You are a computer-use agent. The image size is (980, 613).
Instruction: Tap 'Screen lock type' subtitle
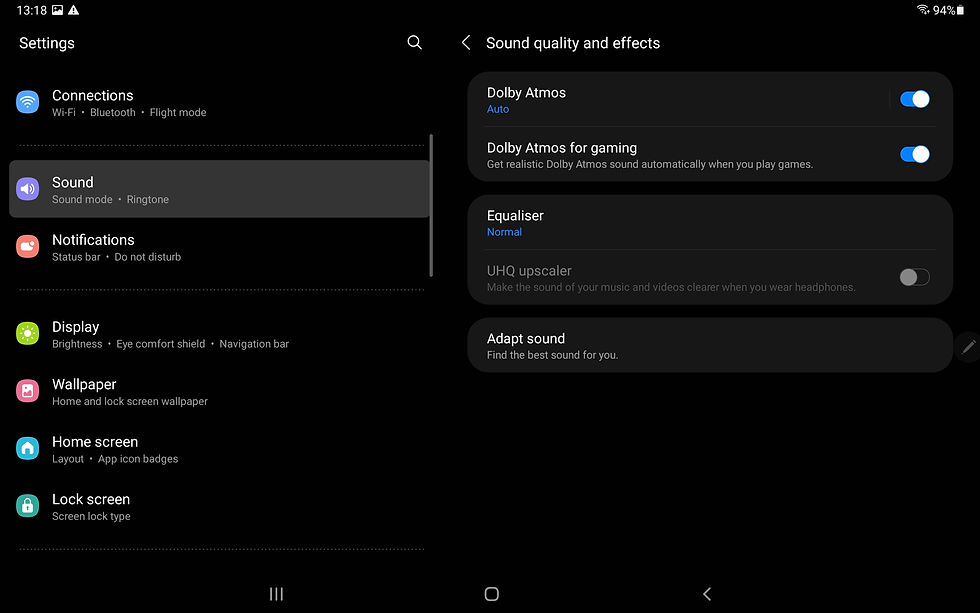(91, 516)
